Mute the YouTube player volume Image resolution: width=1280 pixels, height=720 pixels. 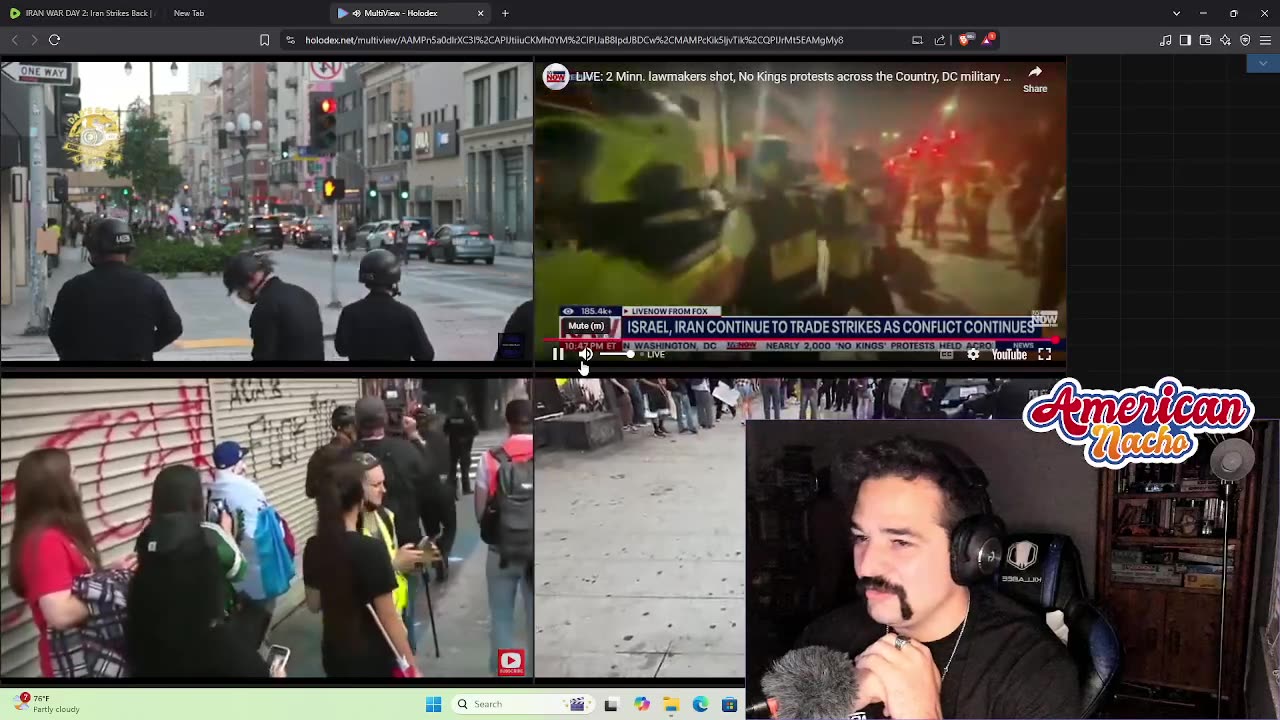pos(586,354)
